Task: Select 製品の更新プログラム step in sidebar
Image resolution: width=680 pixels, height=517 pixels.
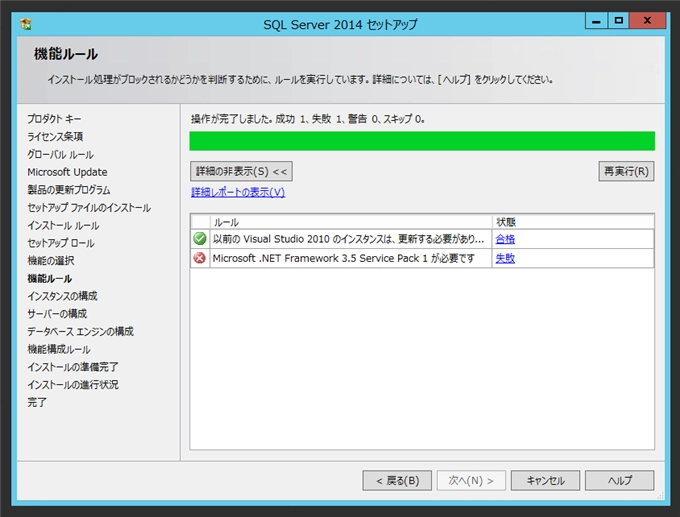Action: pos(69,190)
